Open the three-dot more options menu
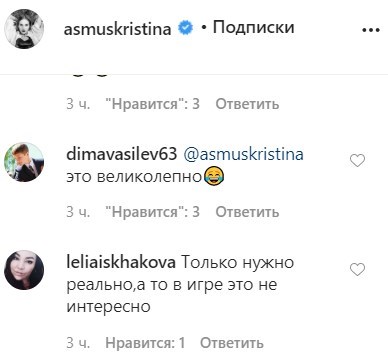The width and height of the screenshot is (388, 363). pyautogui.click(x=371, y=30)
